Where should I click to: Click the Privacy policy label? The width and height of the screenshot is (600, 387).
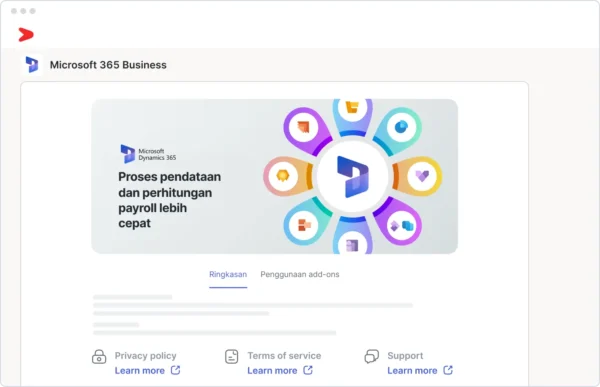pos(145,356)
